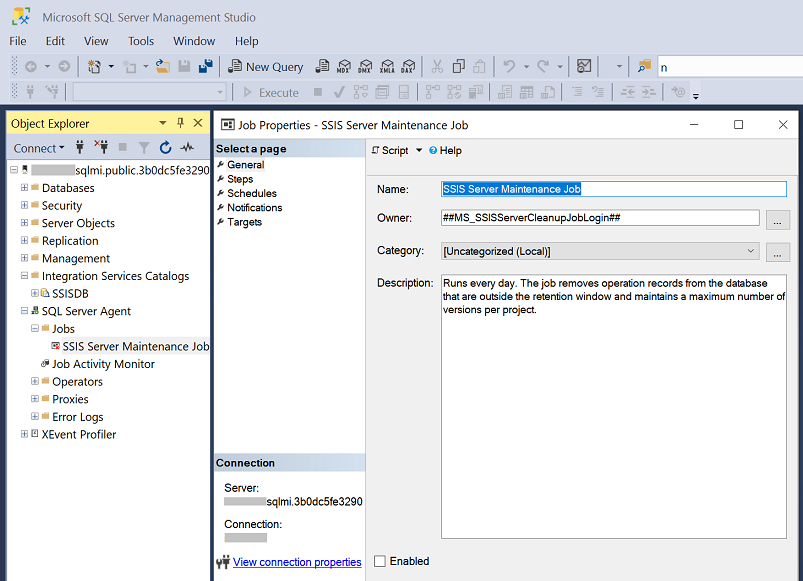Expand the Databases tree node
This screenshot has height=581, width=803.
[x=24, y=188]
